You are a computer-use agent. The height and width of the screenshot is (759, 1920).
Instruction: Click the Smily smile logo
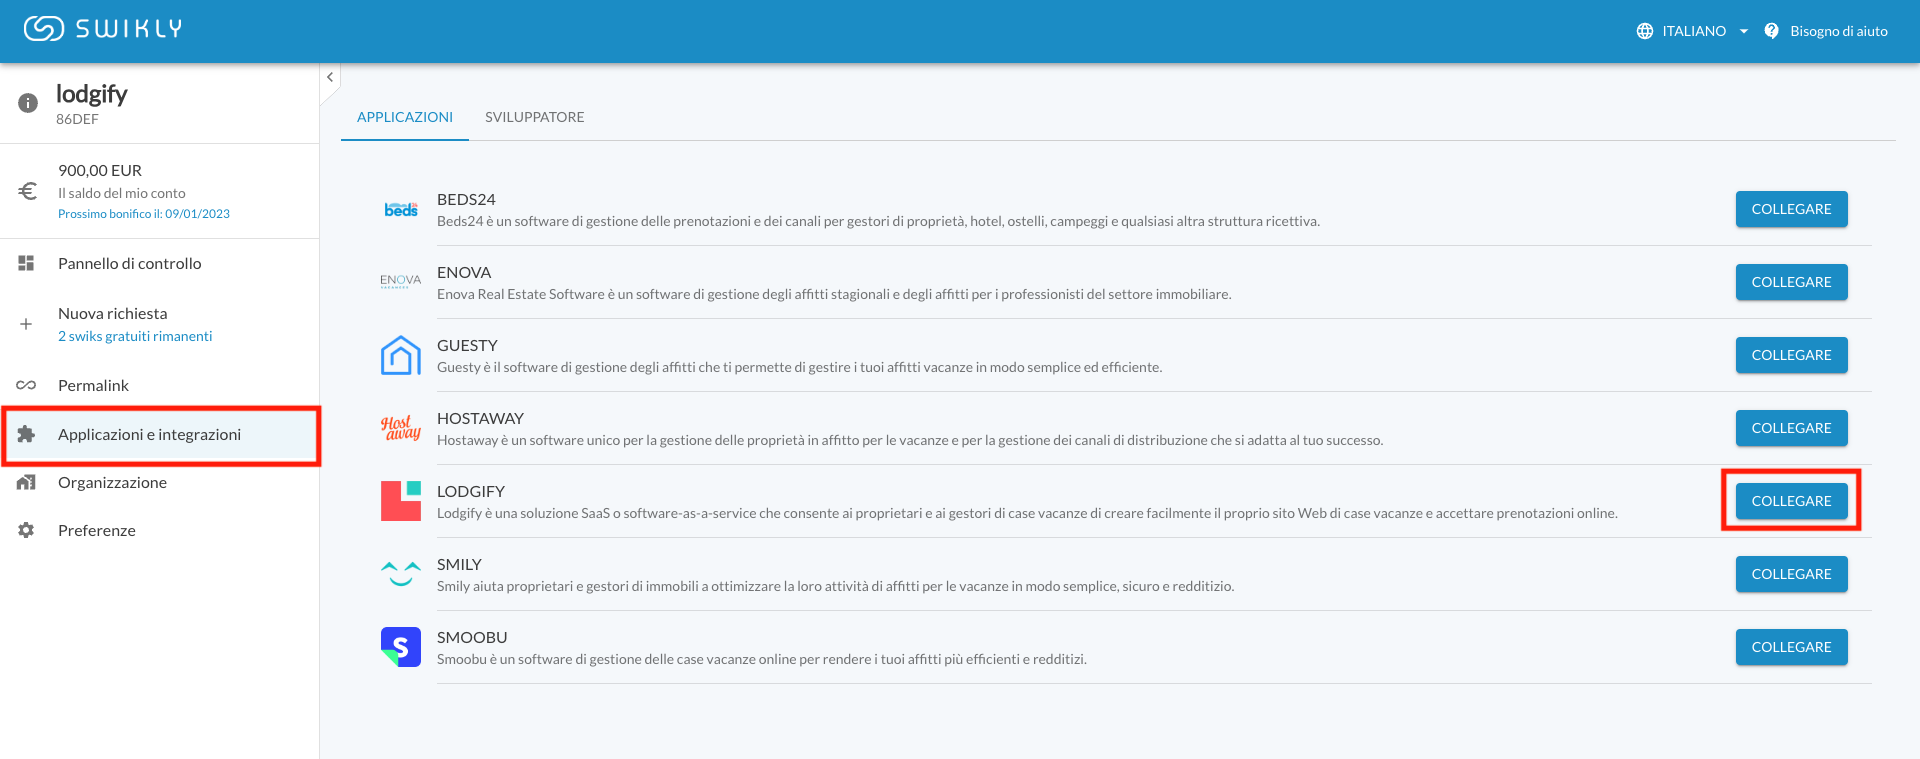(400, 574)
